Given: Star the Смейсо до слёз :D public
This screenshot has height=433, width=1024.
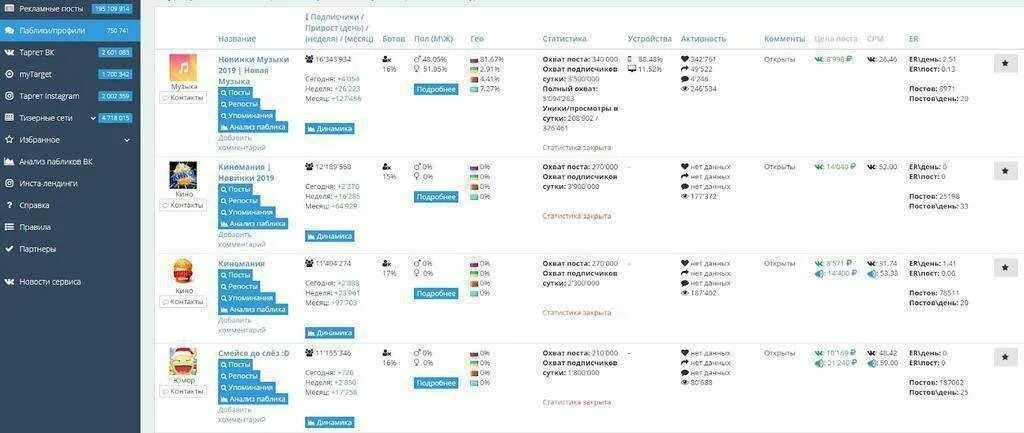Looking at the screenshot, I should tap(1005, 357).
